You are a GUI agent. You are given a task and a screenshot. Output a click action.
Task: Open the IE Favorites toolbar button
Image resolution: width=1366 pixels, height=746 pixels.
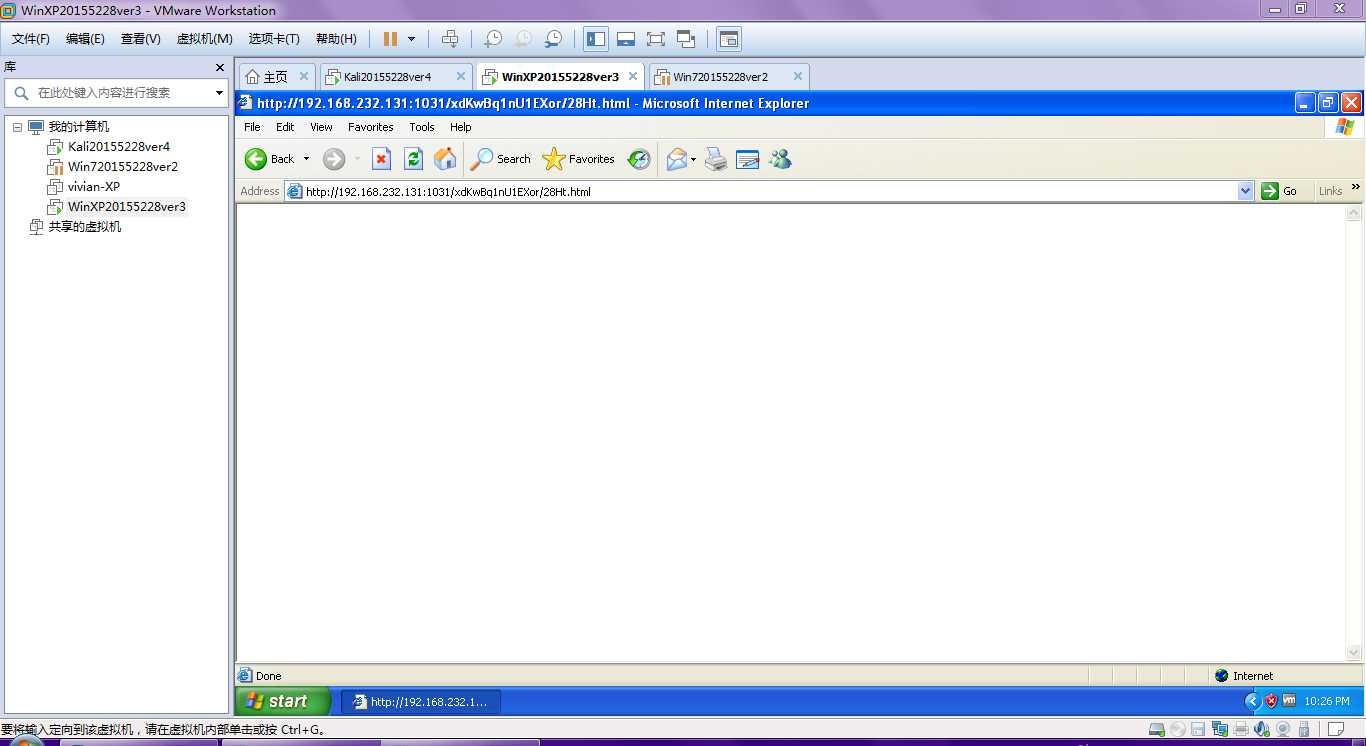(578, 159)
